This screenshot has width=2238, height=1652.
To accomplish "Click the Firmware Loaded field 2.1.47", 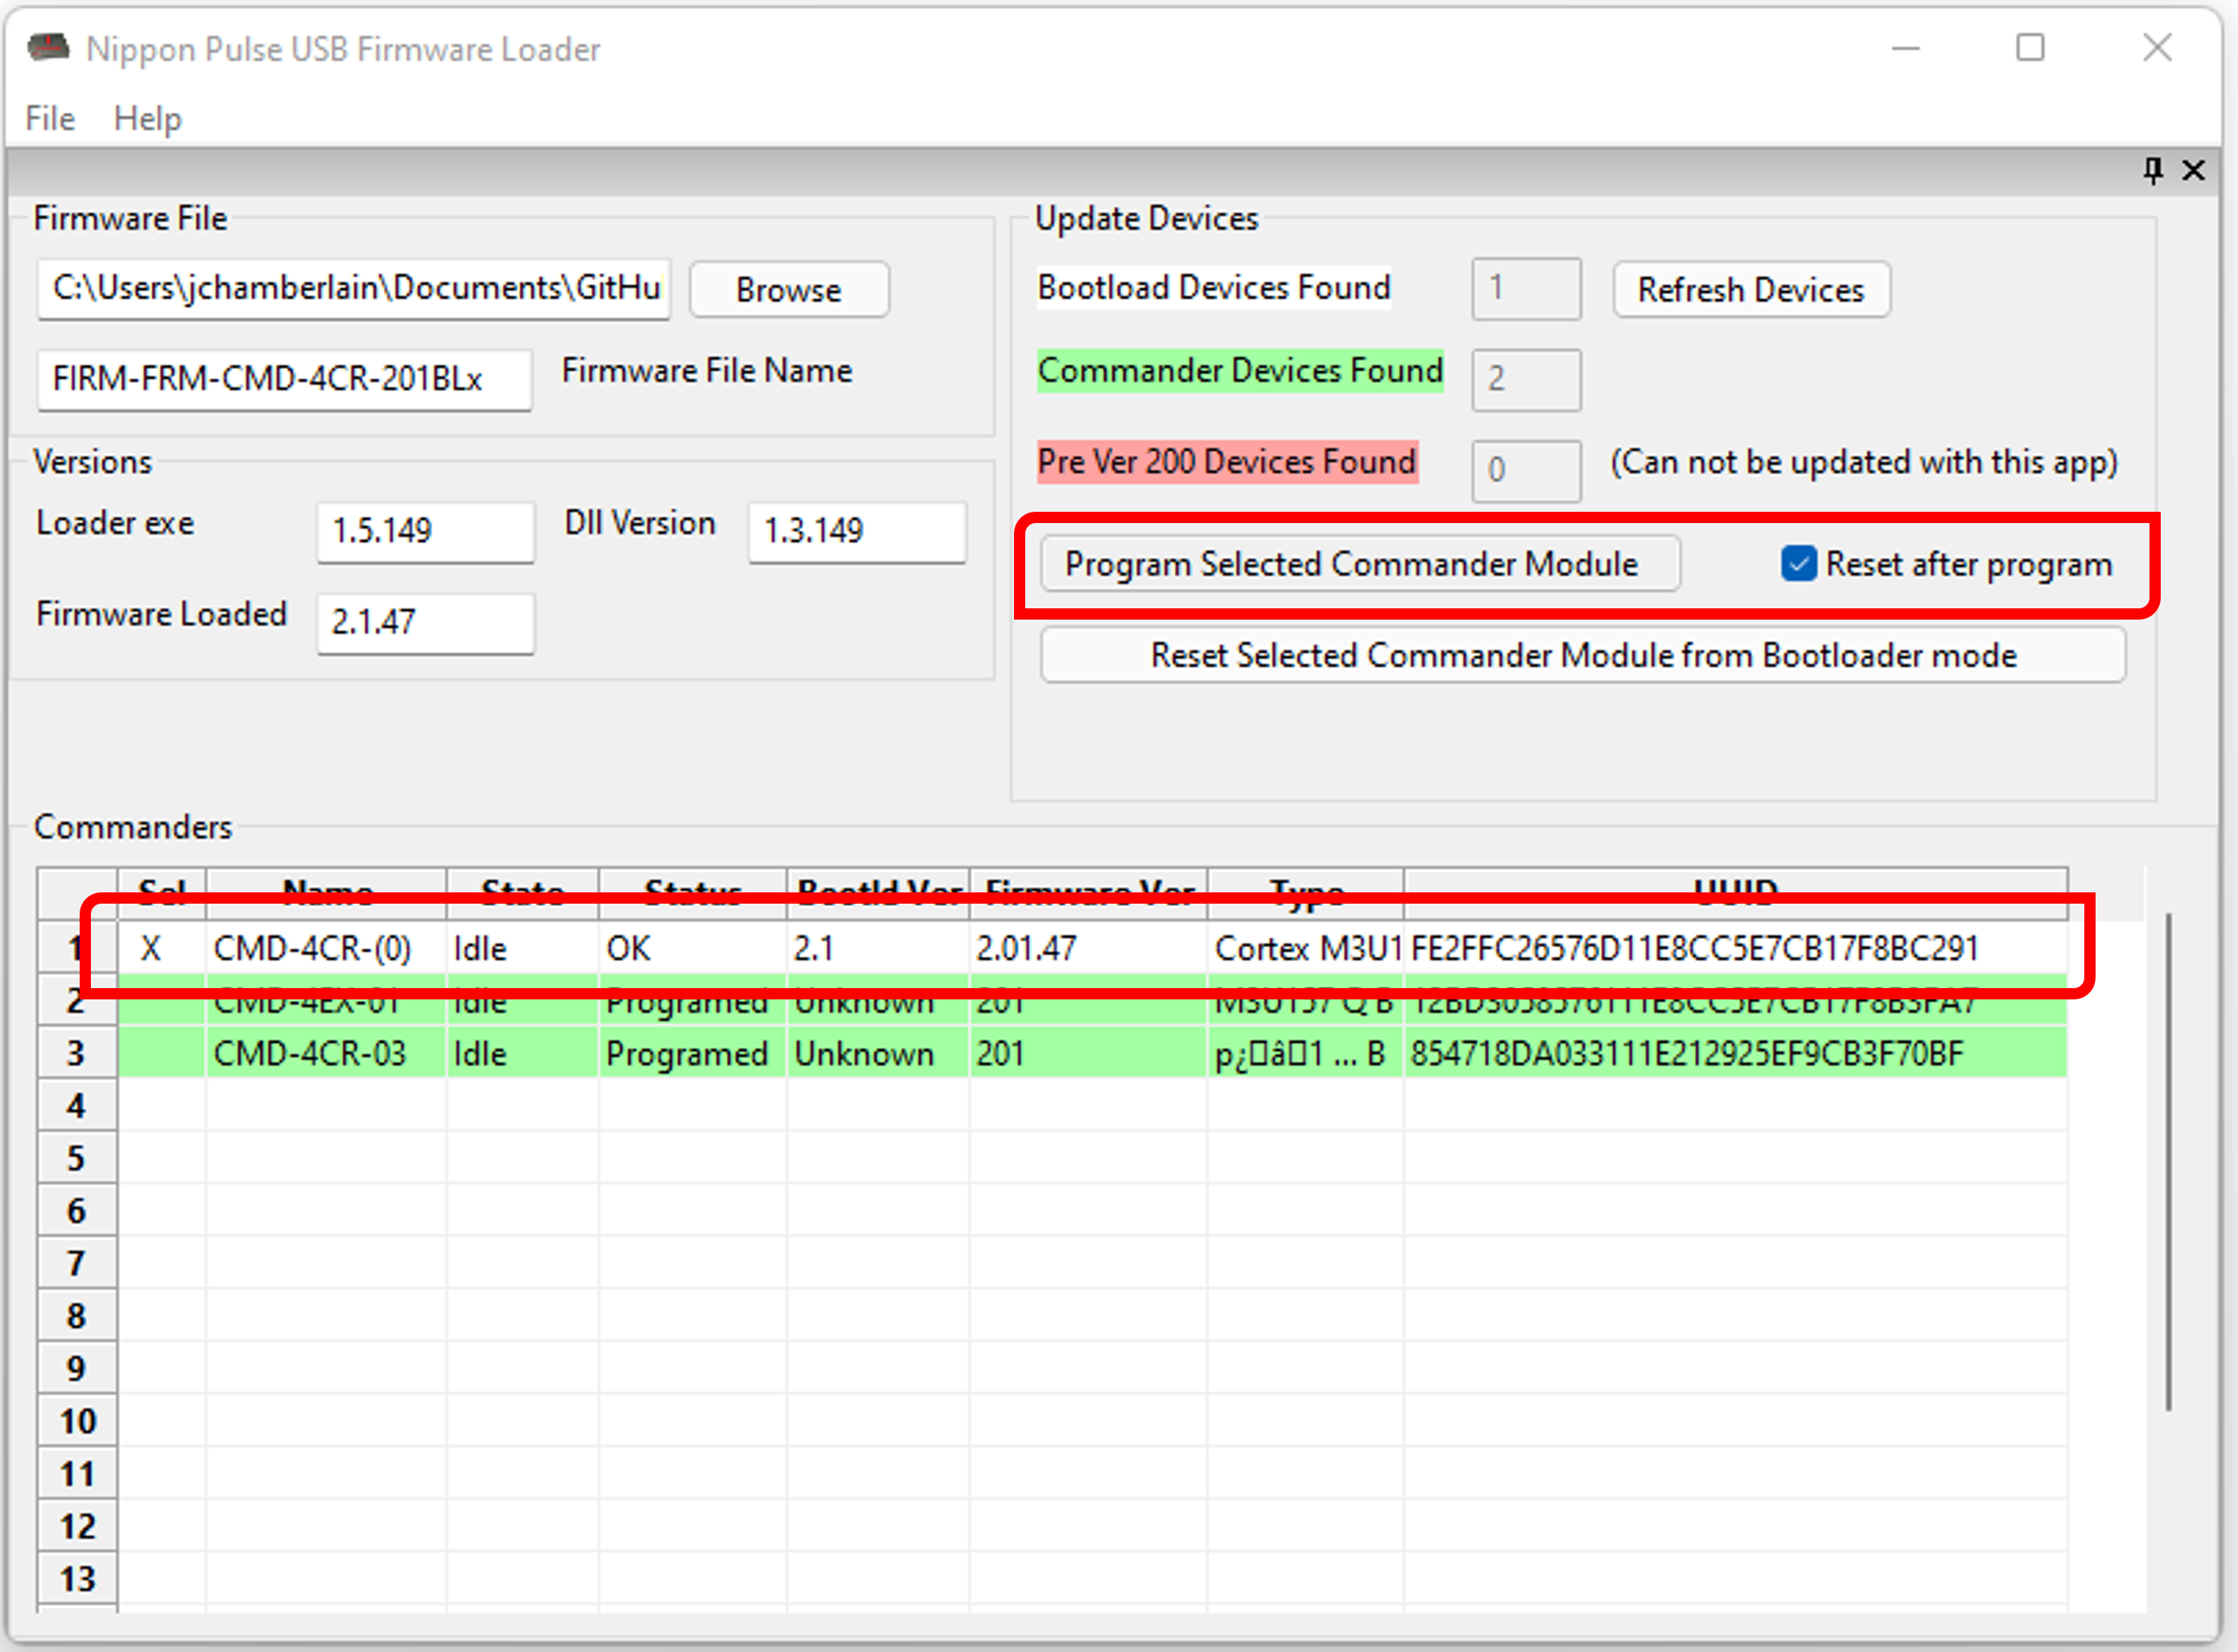I will tap(426, 623).
